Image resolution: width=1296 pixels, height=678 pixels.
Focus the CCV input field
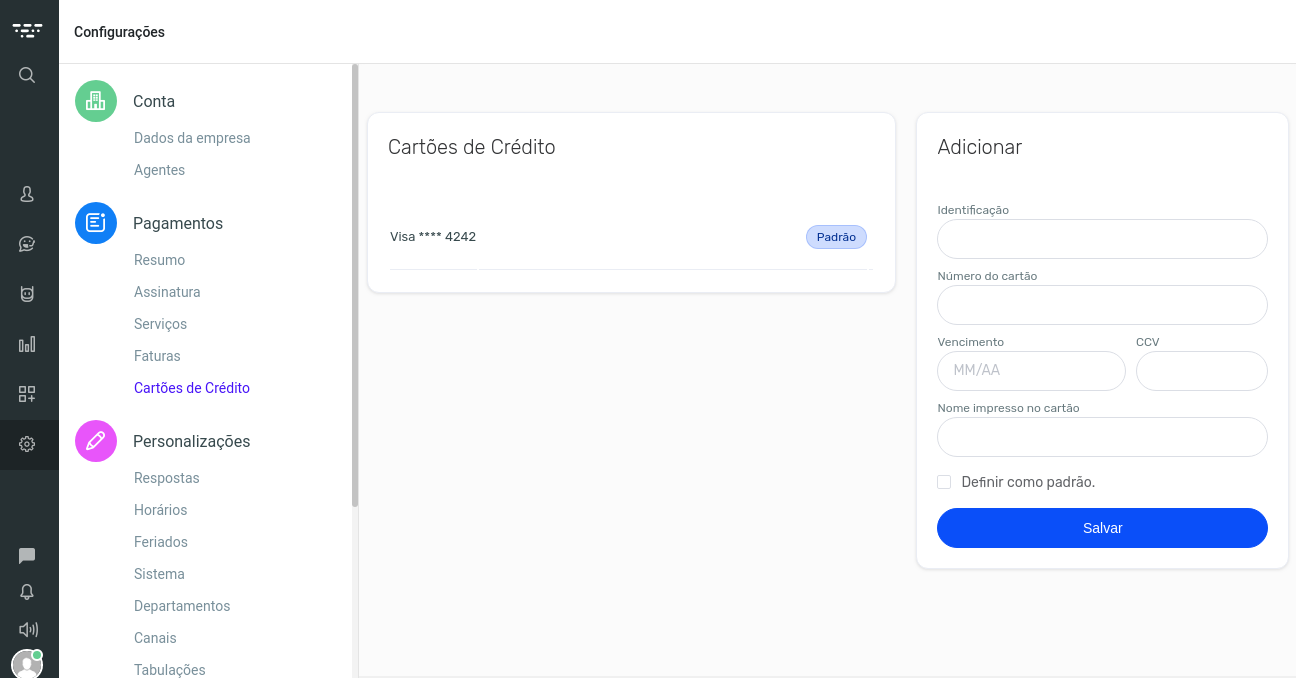point(1202,371)
